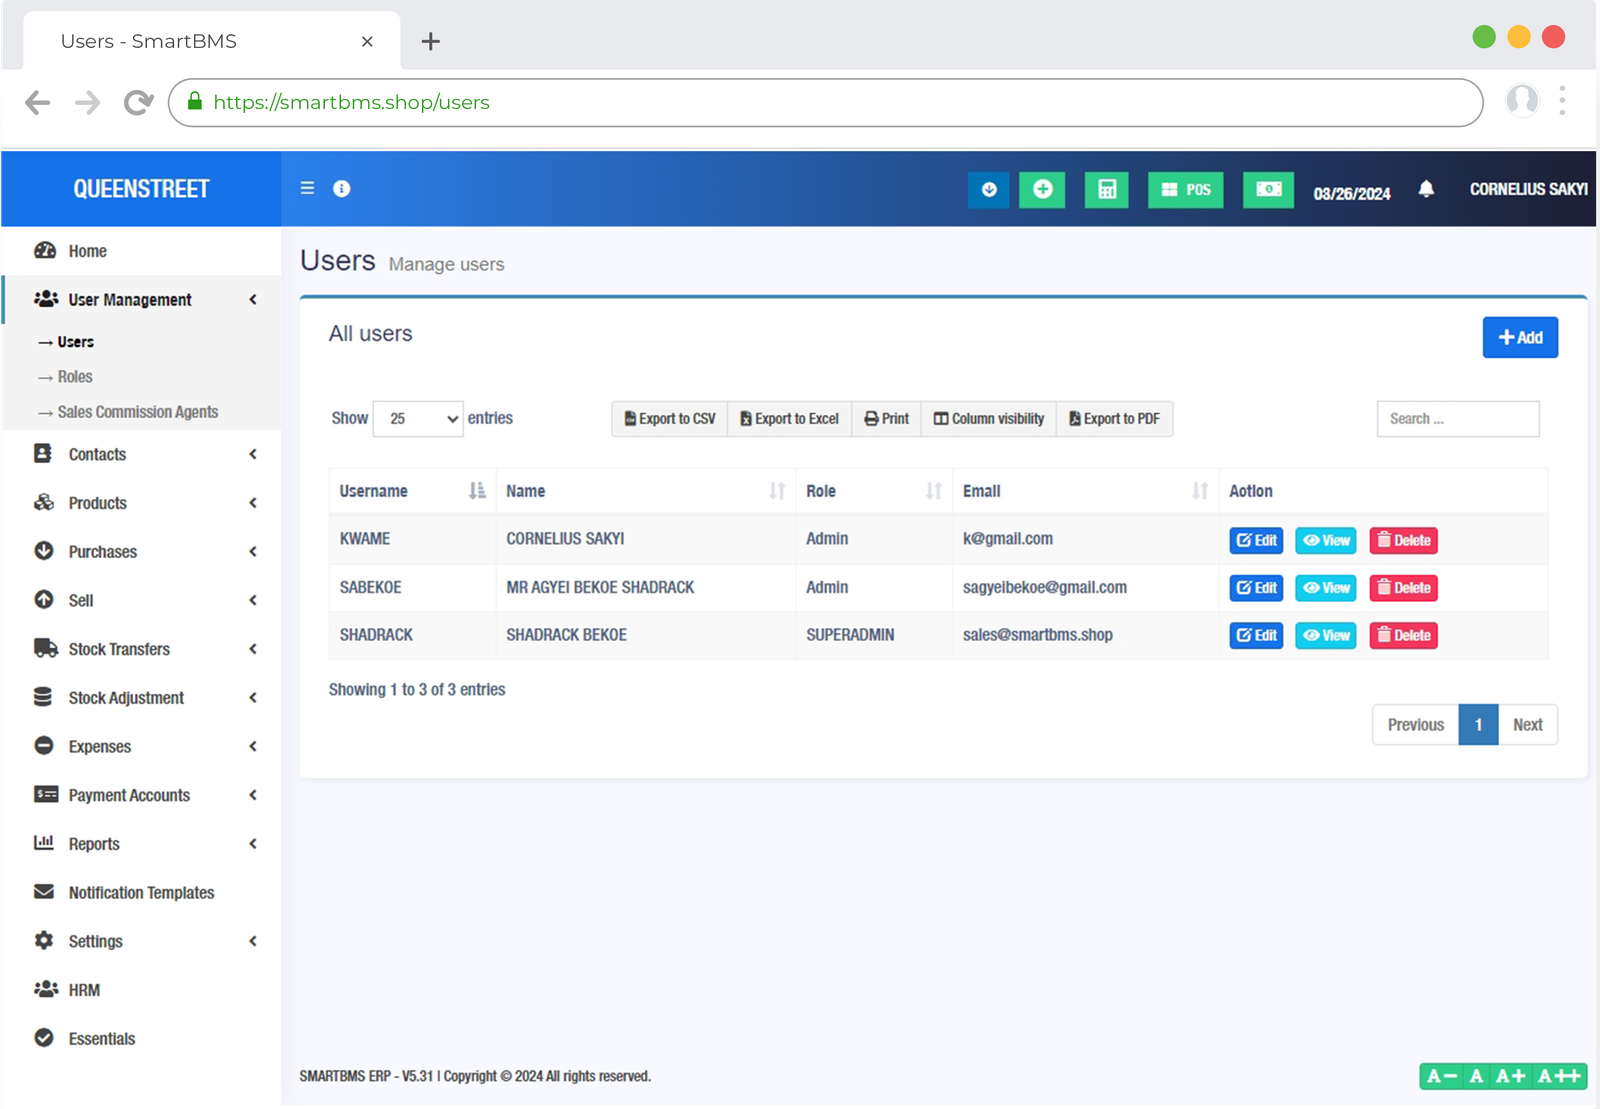
Task: Click the info circle icon in header
Action: [x=342, y=189]
